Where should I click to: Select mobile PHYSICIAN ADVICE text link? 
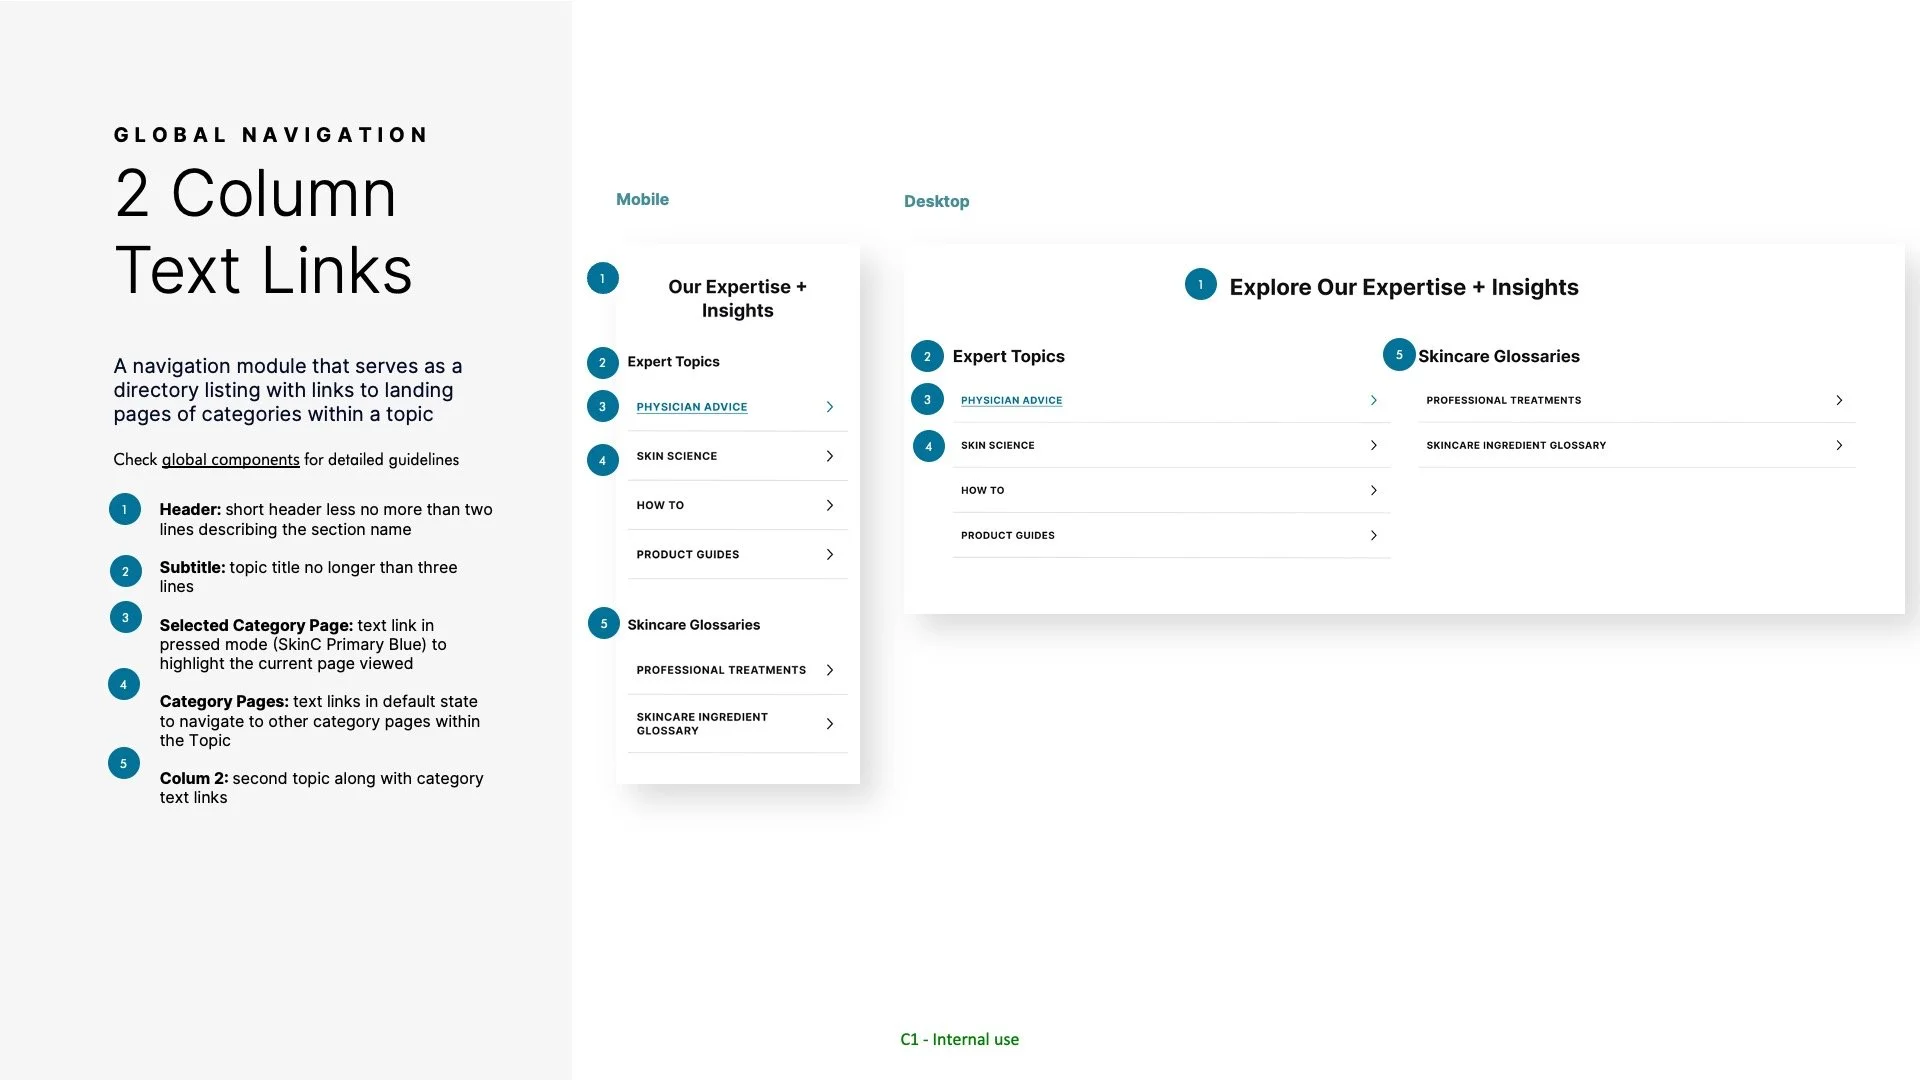click(x=692, y=407)
